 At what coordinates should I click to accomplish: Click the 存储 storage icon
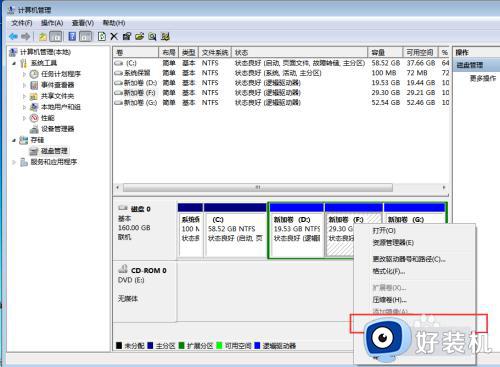click(x=24, y=140)
